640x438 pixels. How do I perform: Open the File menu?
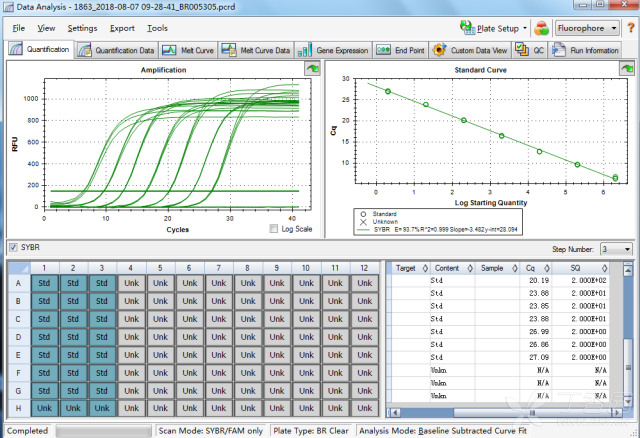[x=18, y=28]
